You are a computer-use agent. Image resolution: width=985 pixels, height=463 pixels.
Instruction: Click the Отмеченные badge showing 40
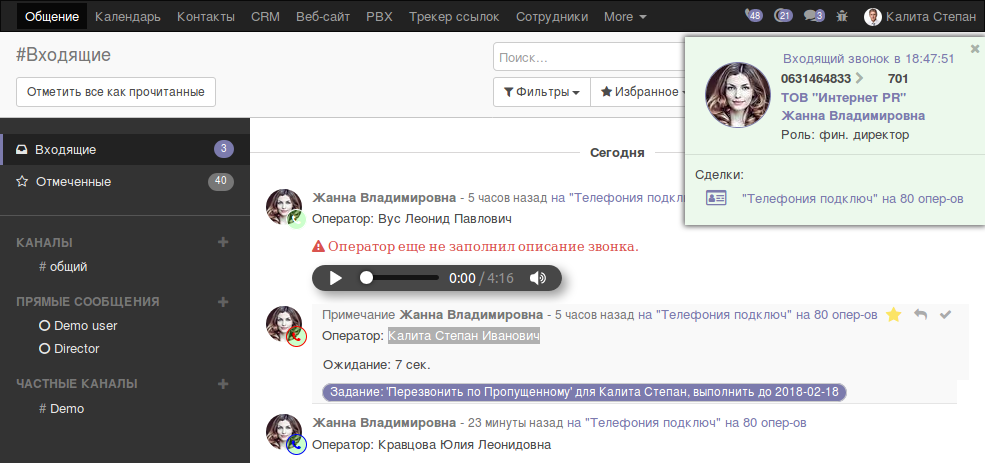(x=221, y=182)
